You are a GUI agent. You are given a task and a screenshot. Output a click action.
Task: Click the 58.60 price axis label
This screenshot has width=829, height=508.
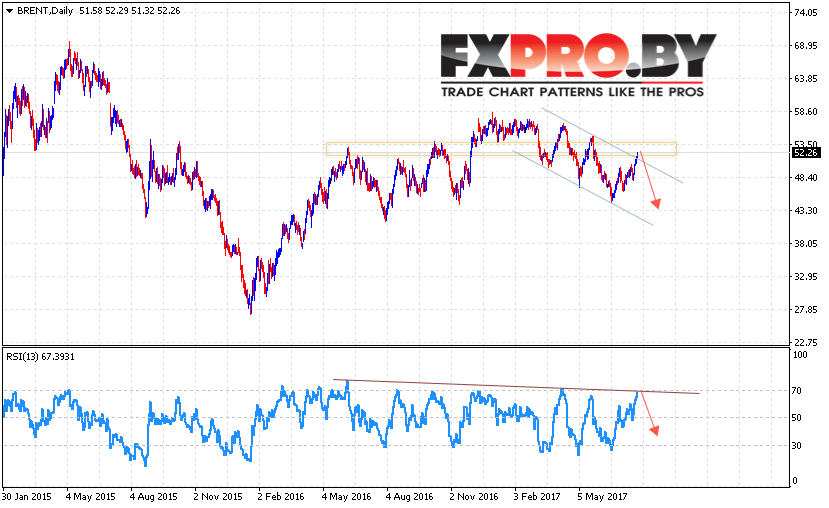pos(806,112)
